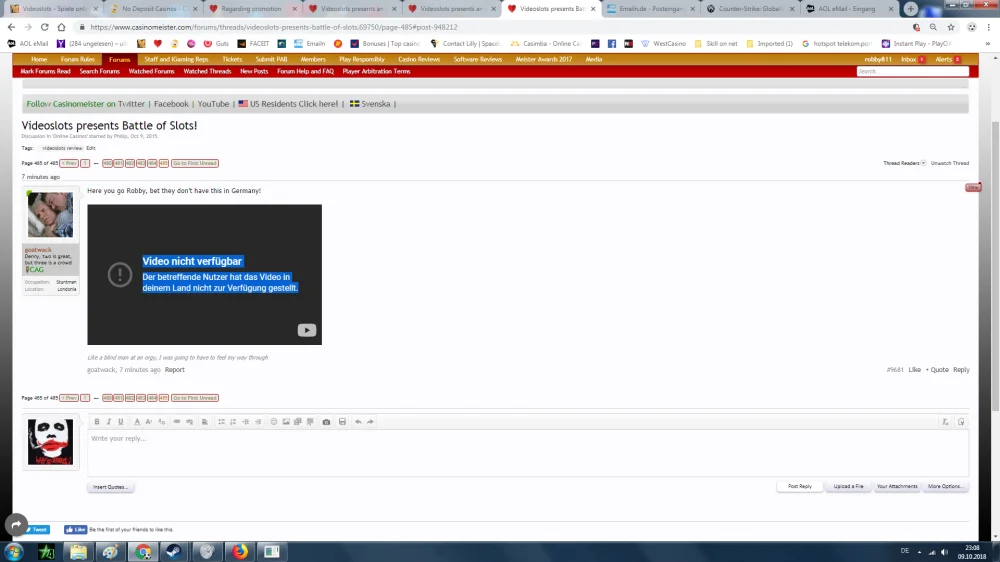
Task: Reload the browser page
Action: pyautogui.click(x=45, y=27)
